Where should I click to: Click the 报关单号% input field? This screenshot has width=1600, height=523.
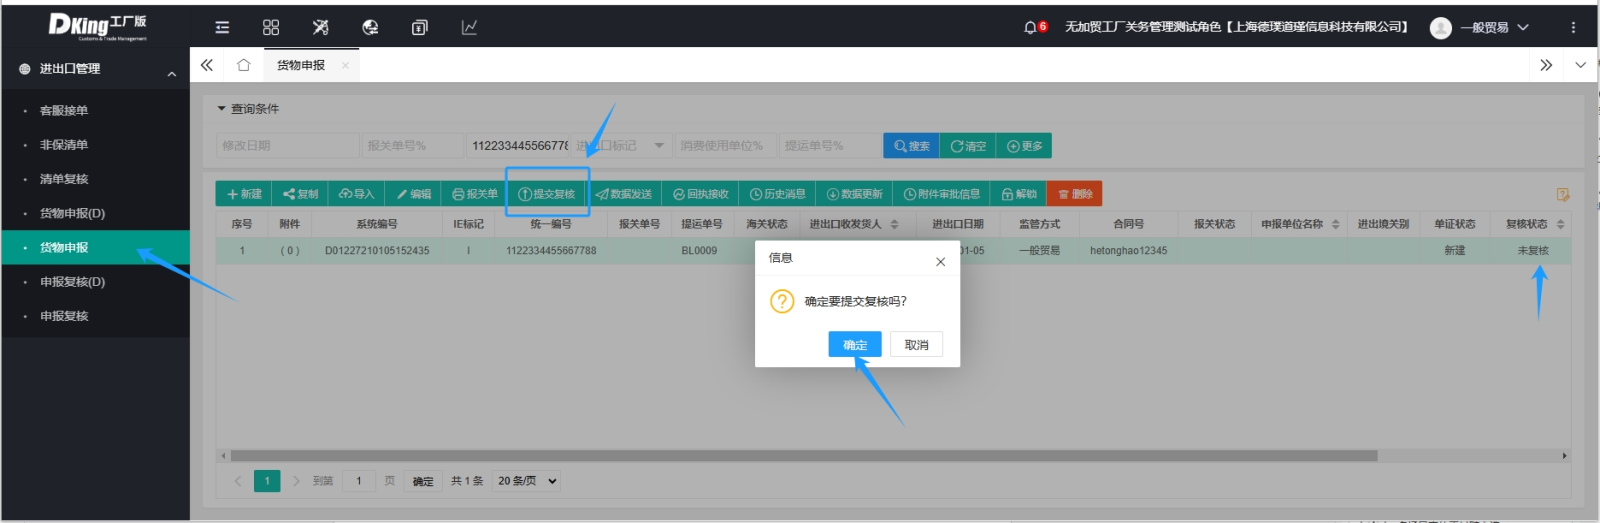pyautogui.click(x=412, y=146)
